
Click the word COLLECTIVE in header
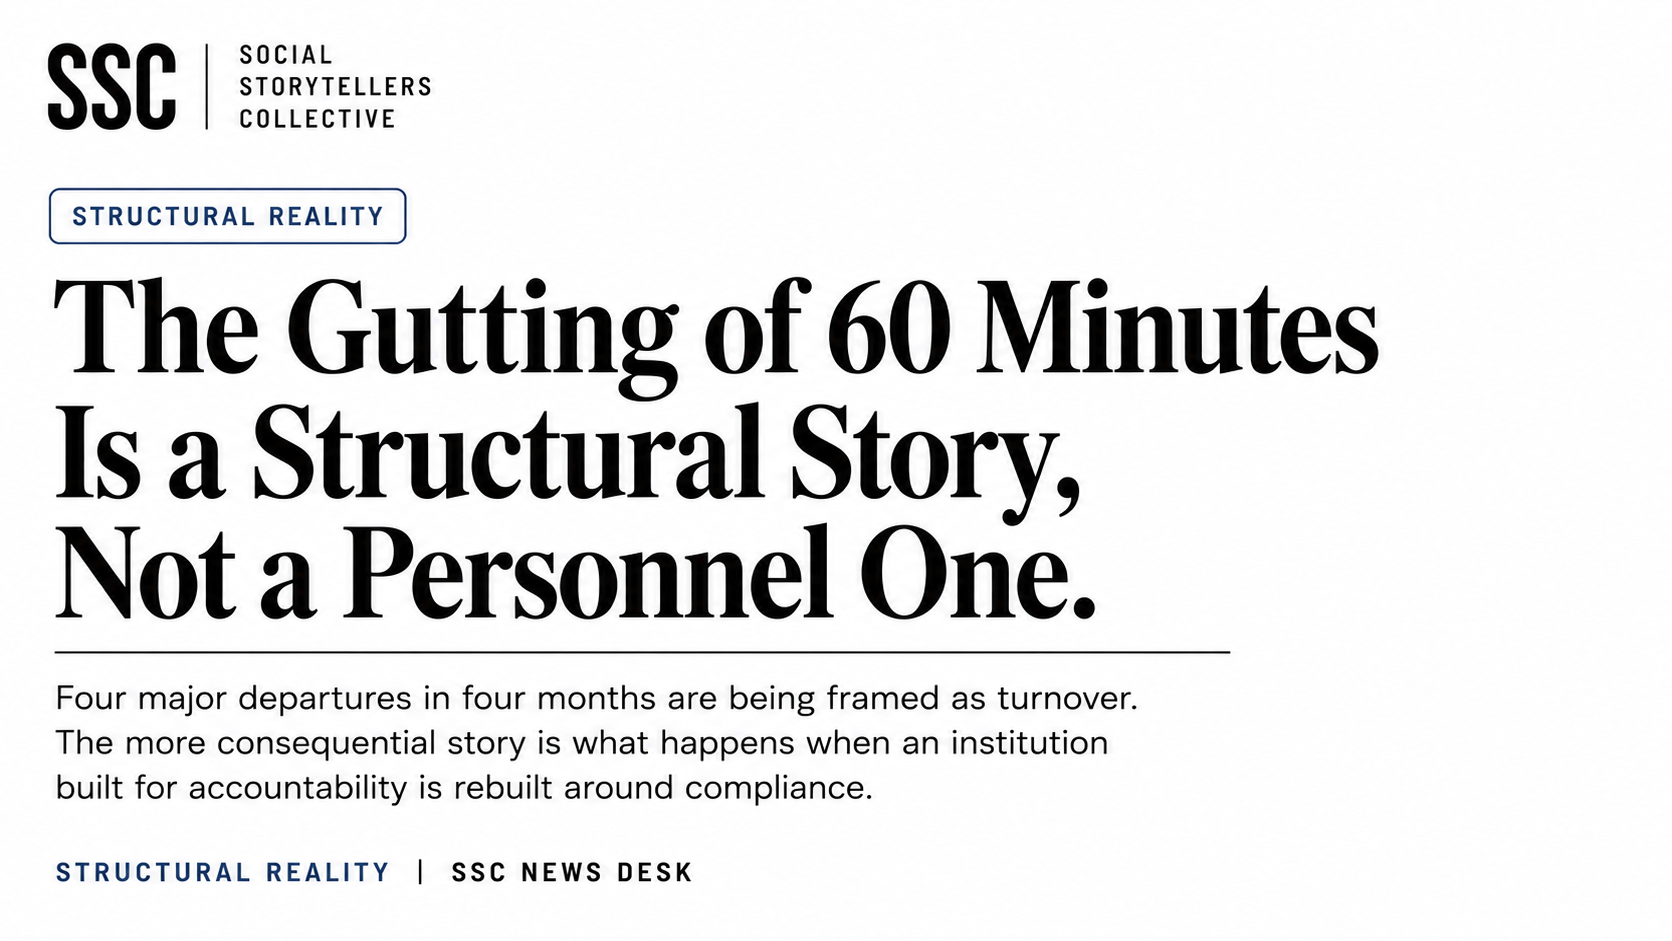(317, 119)
